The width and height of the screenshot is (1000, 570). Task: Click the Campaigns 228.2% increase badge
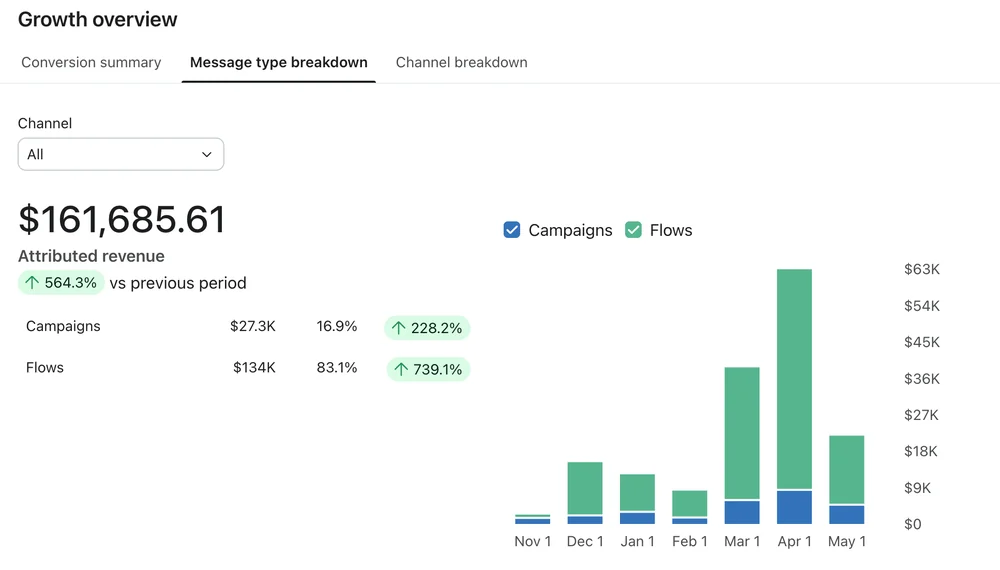point(427,328)
